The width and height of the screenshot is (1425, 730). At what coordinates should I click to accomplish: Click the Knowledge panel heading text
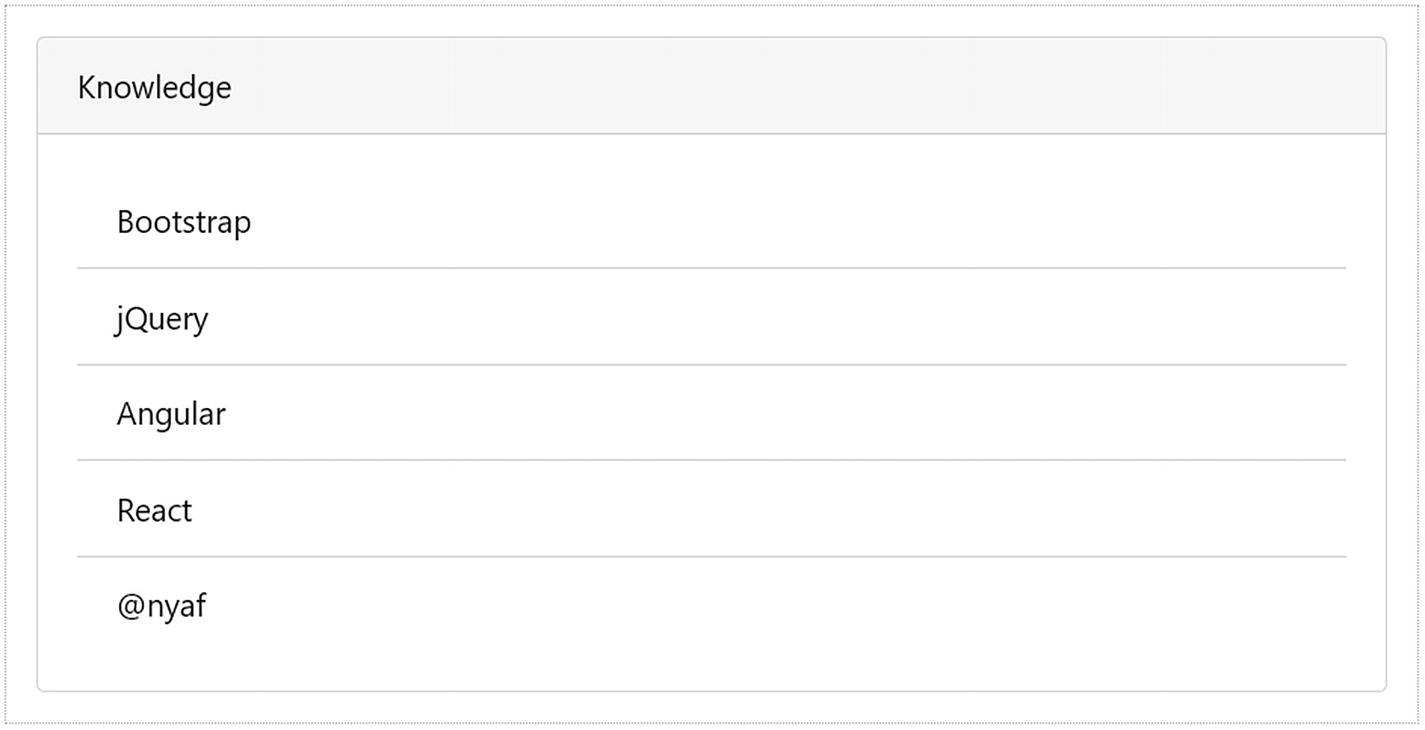pos(154,88)
